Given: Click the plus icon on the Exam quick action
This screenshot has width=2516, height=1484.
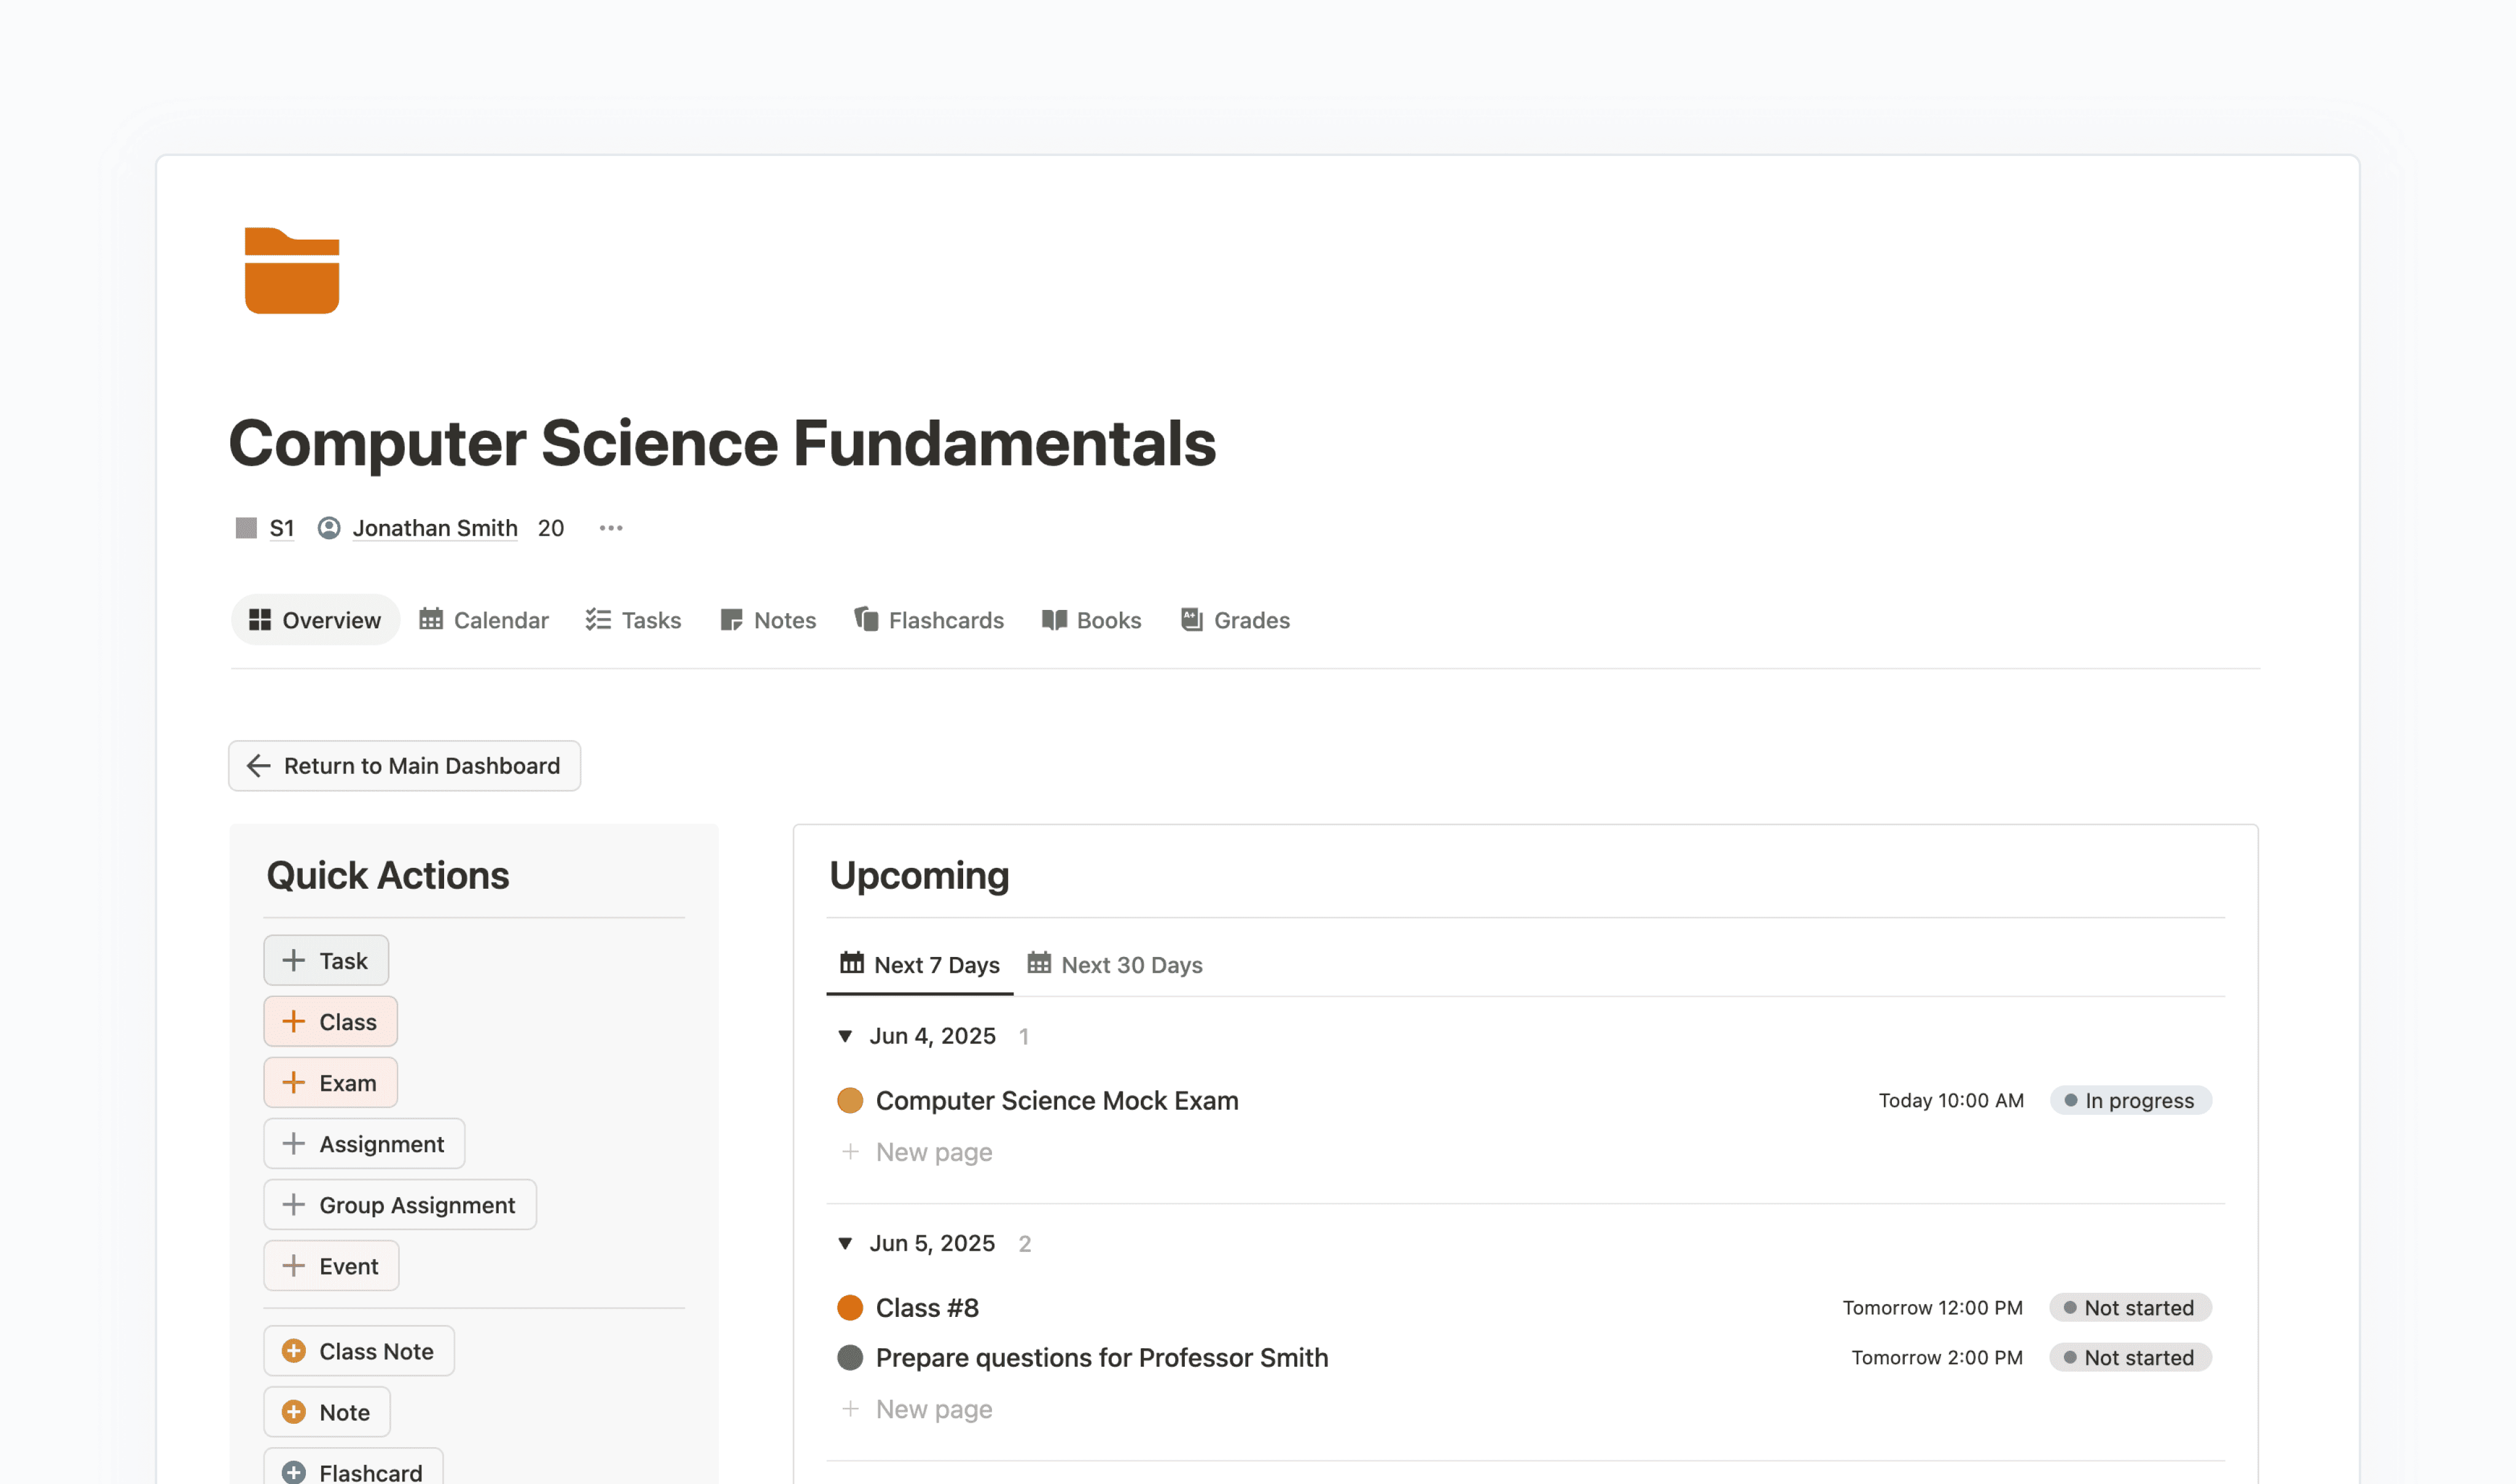Looking at the screenshot, I should 294,1082.
